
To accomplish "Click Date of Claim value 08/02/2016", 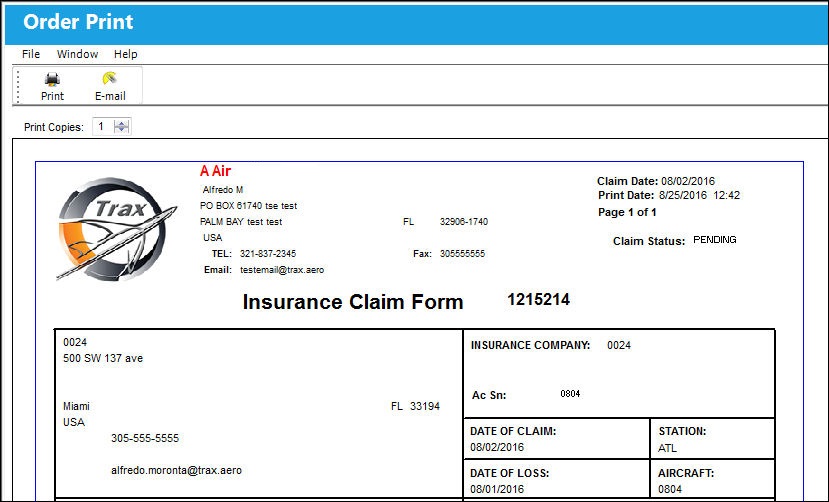I will coord(497,448).
